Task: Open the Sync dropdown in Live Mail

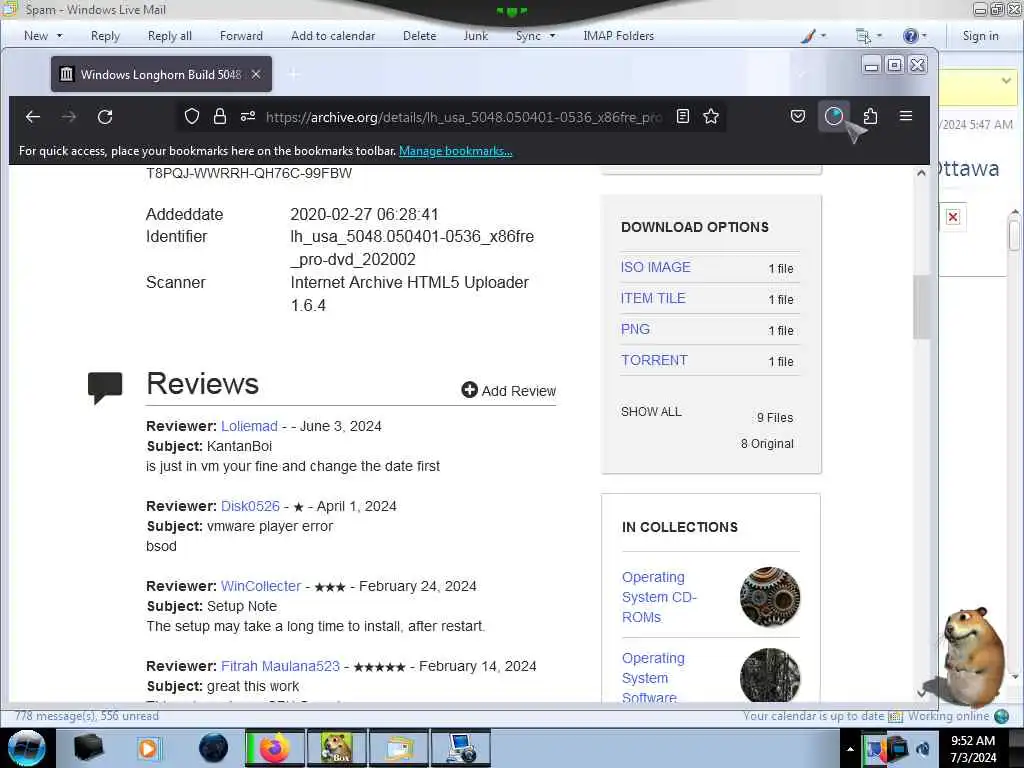Action: coord(535,36)
